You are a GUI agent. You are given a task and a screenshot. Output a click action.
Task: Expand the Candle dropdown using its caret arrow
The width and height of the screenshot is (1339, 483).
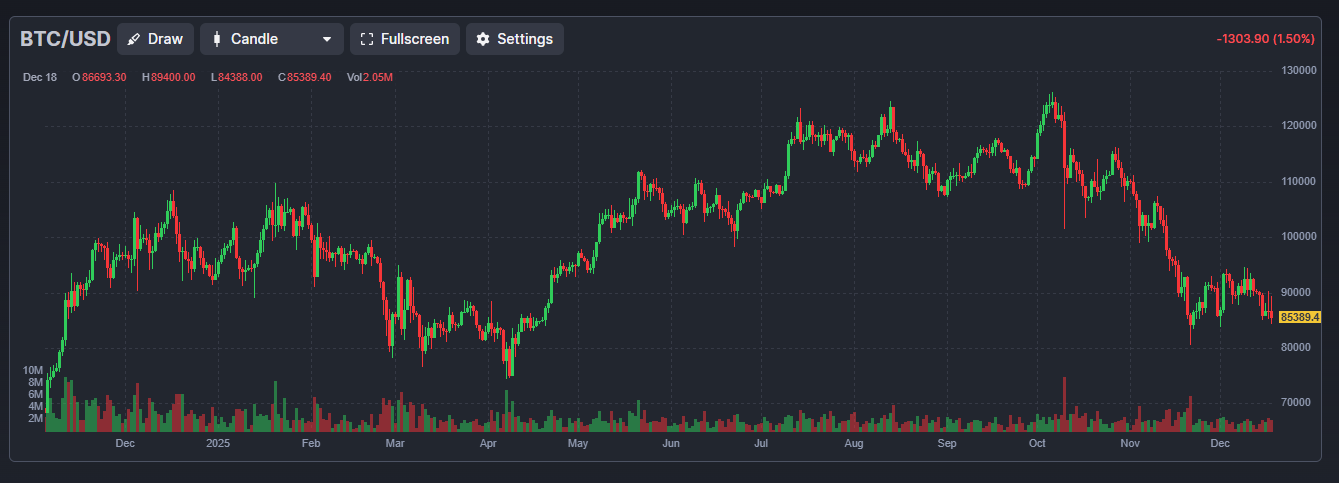coord(327,39)
